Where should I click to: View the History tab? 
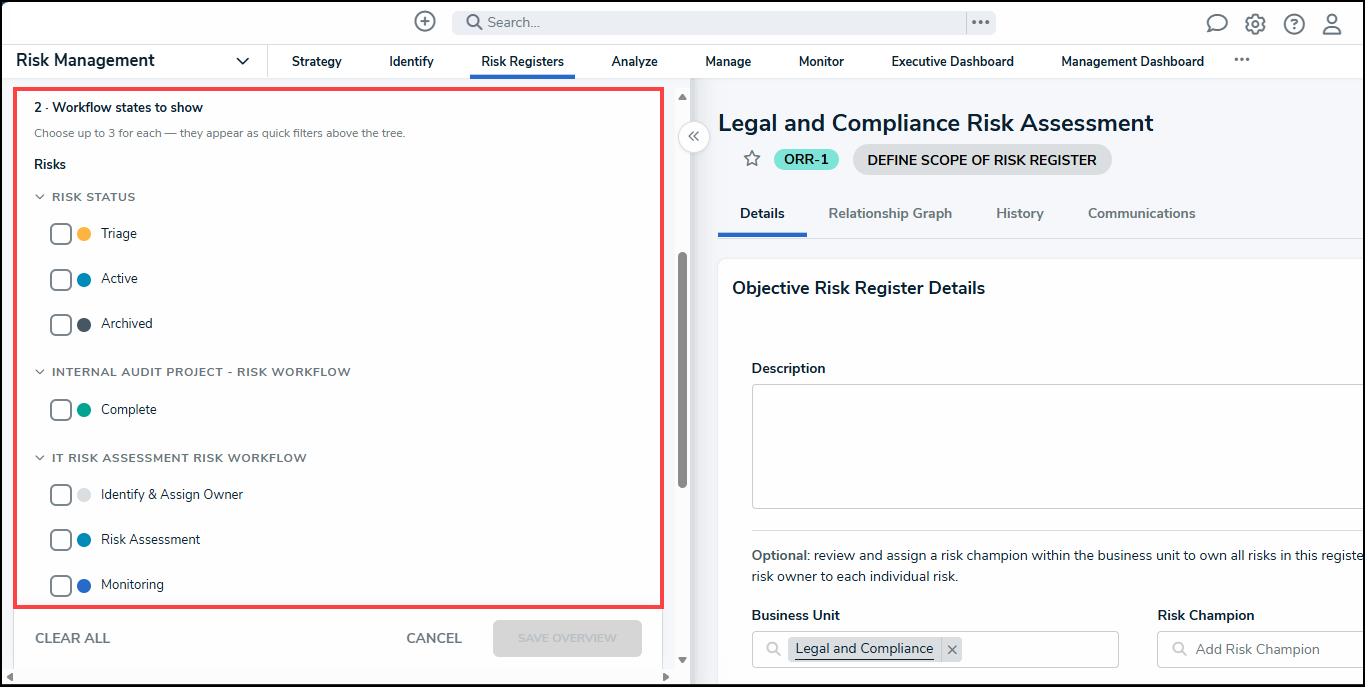(x=1020, y=213)
